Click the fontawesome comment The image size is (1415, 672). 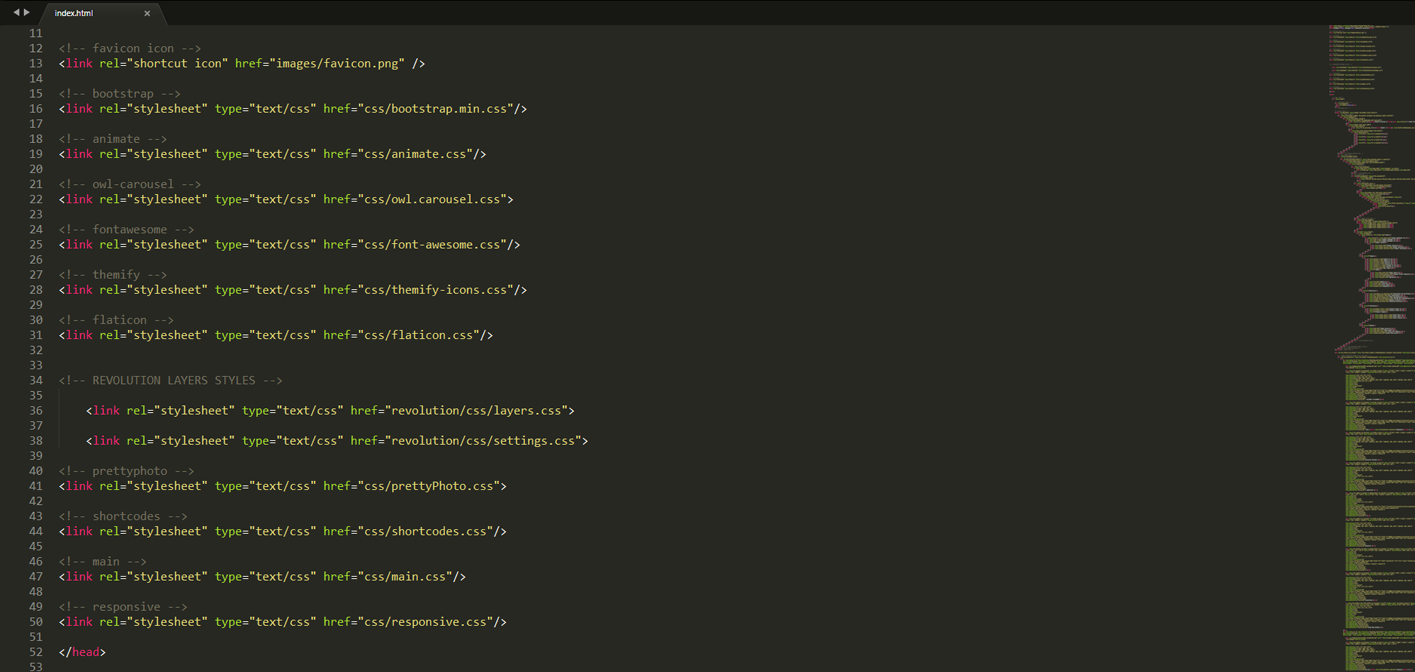tap(127, 229)
